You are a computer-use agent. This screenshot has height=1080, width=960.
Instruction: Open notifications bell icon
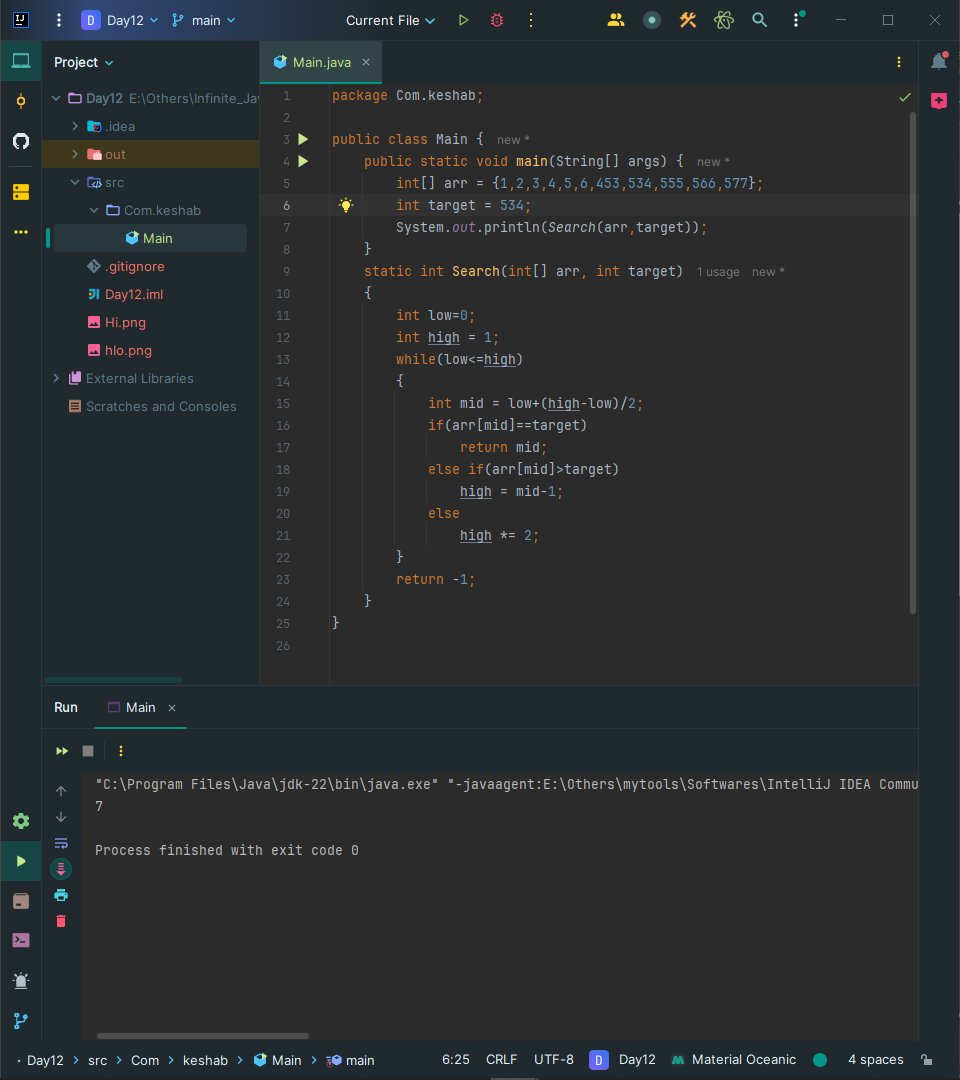coord(939,61)
